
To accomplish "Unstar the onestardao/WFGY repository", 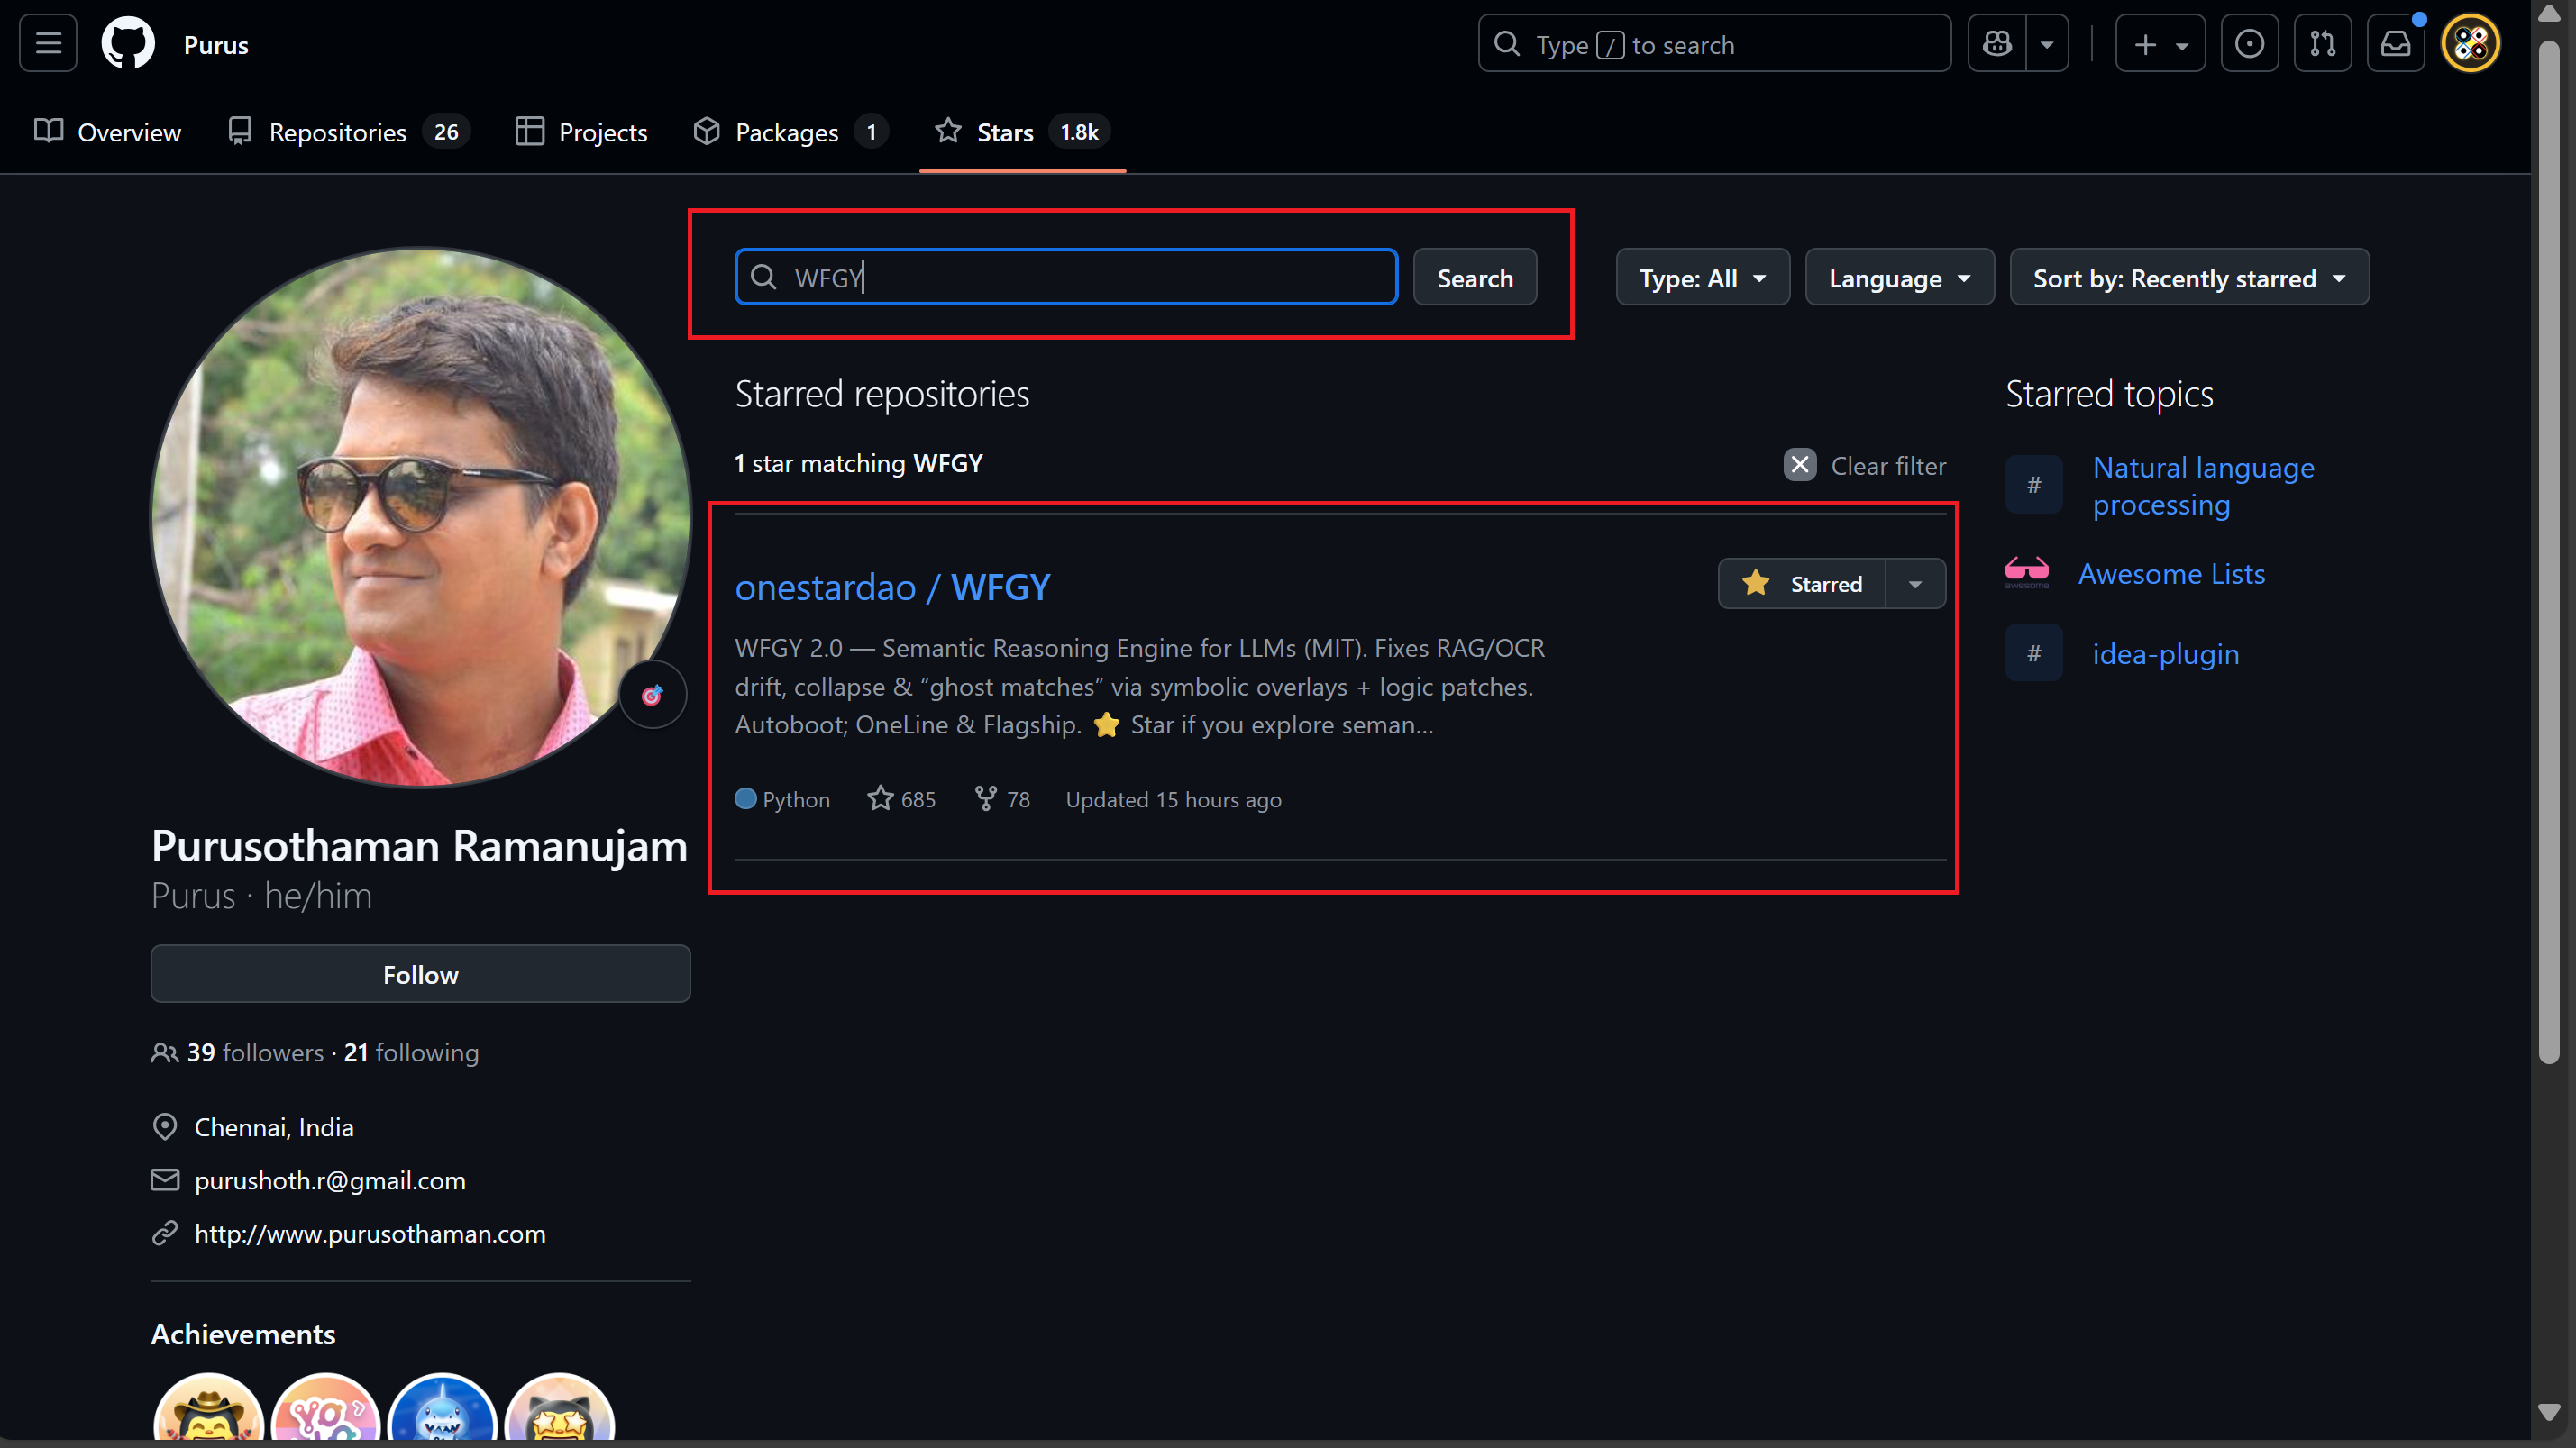I will 1802,584.
